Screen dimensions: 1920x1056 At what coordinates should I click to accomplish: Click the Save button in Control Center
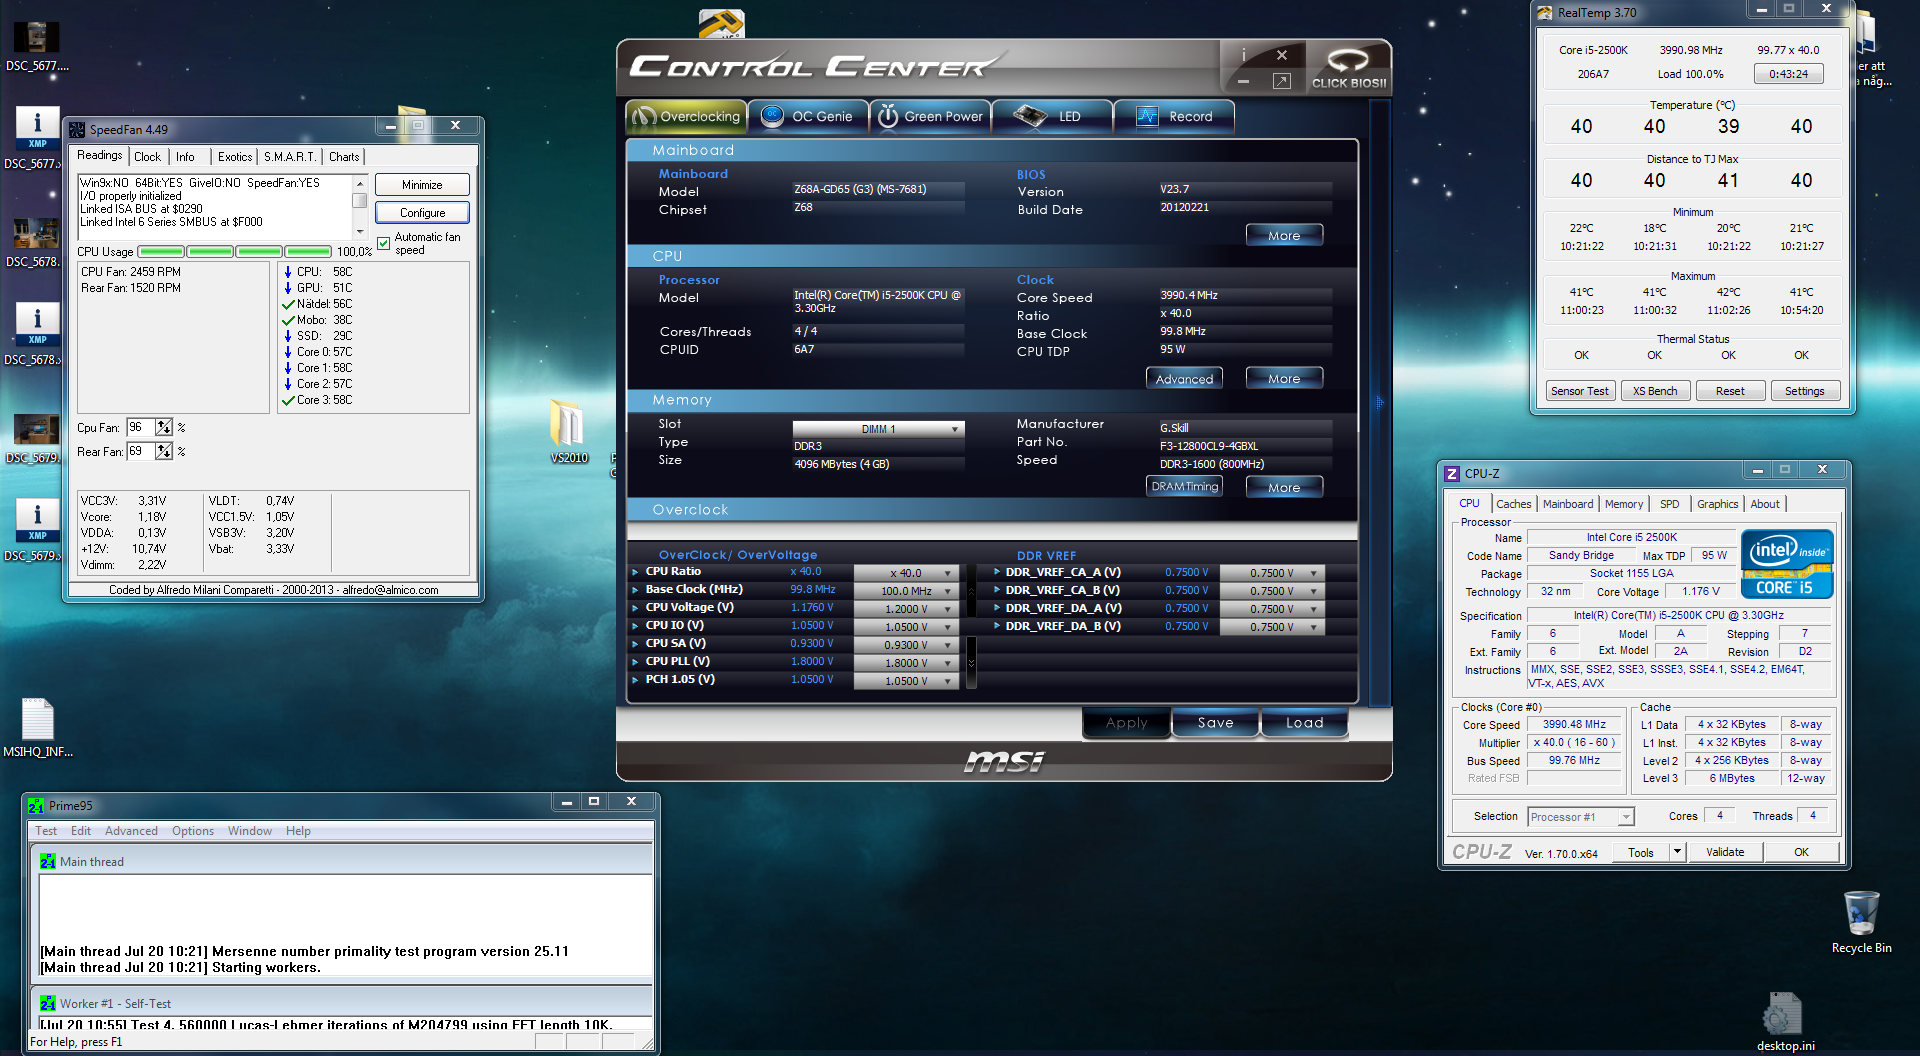pyautogui.click(x=1215, y=722)
